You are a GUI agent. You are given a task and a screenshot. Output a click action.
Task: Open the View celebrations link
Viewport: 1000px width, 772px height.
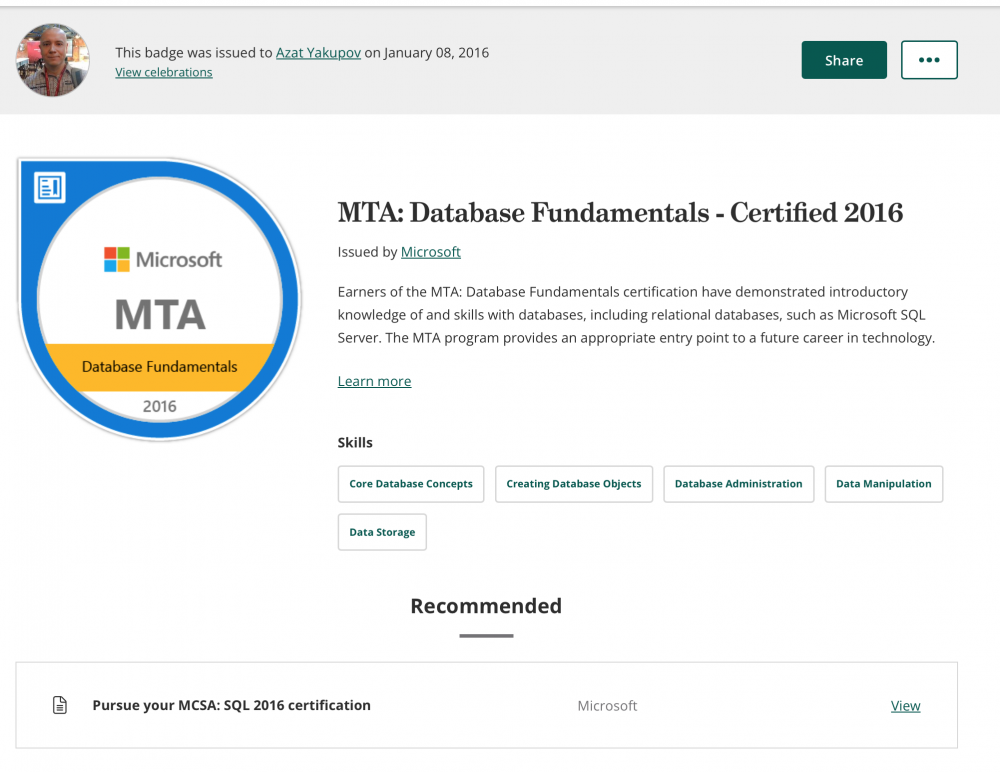tap(163, 72)
